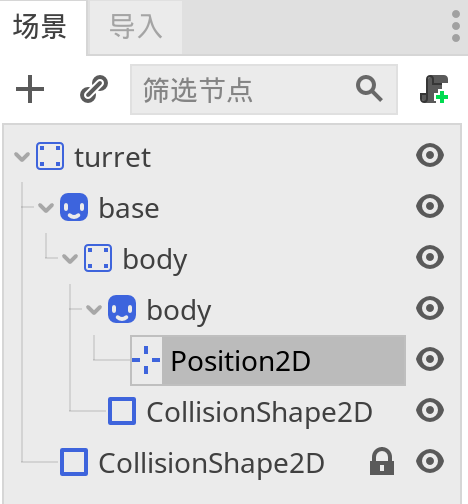Toggle visibility of the base node
Screen dimensions: 468x504
[430, 206]
